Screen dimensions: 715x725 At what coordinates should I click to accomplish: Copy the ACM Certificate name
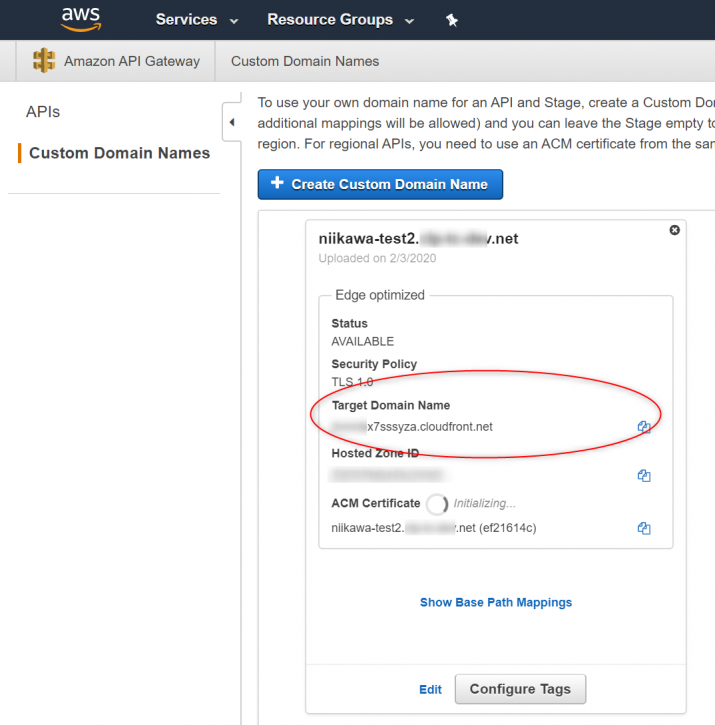tap(644, 528)
